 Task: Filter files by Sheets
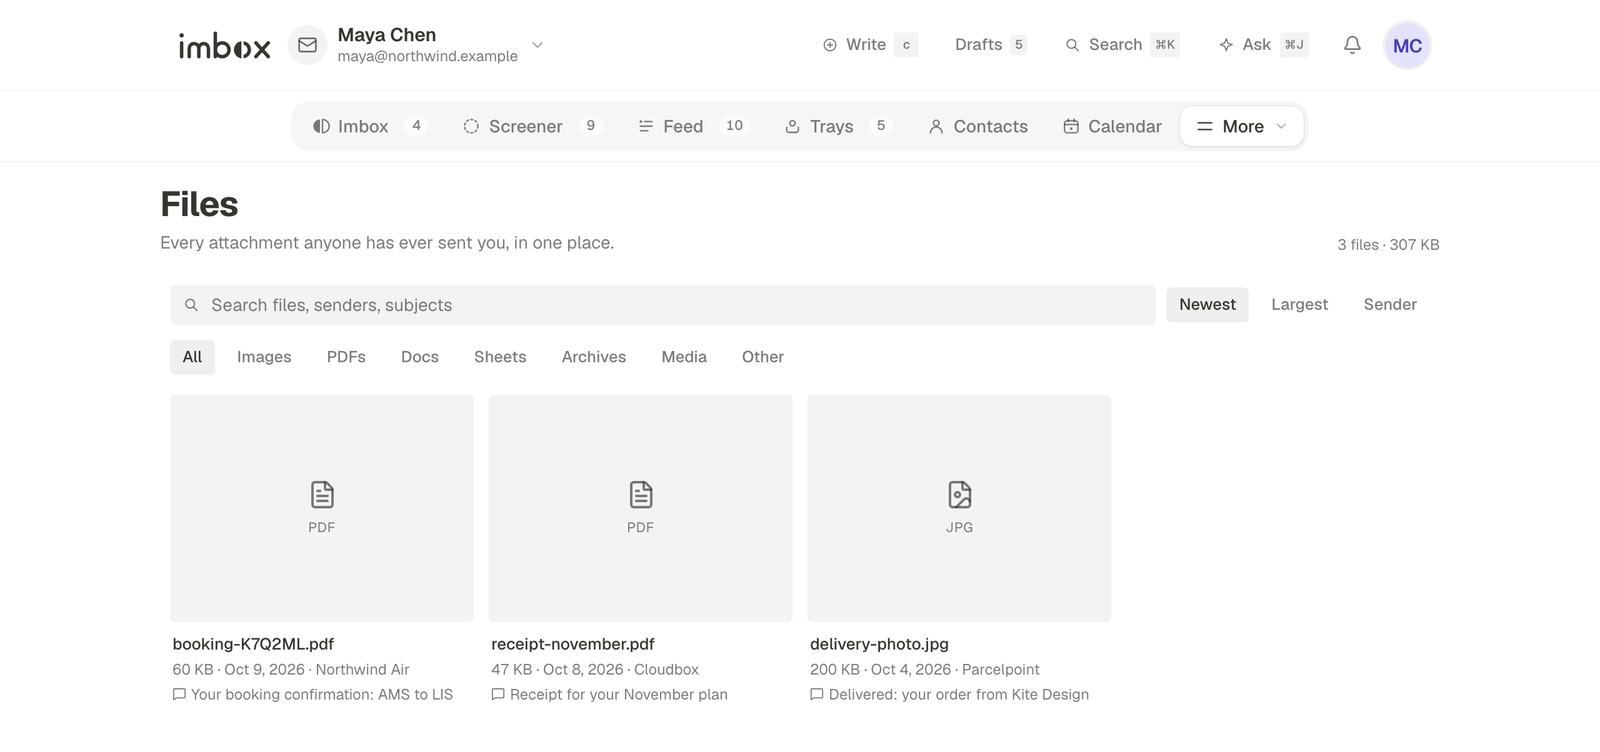[500, 357]
